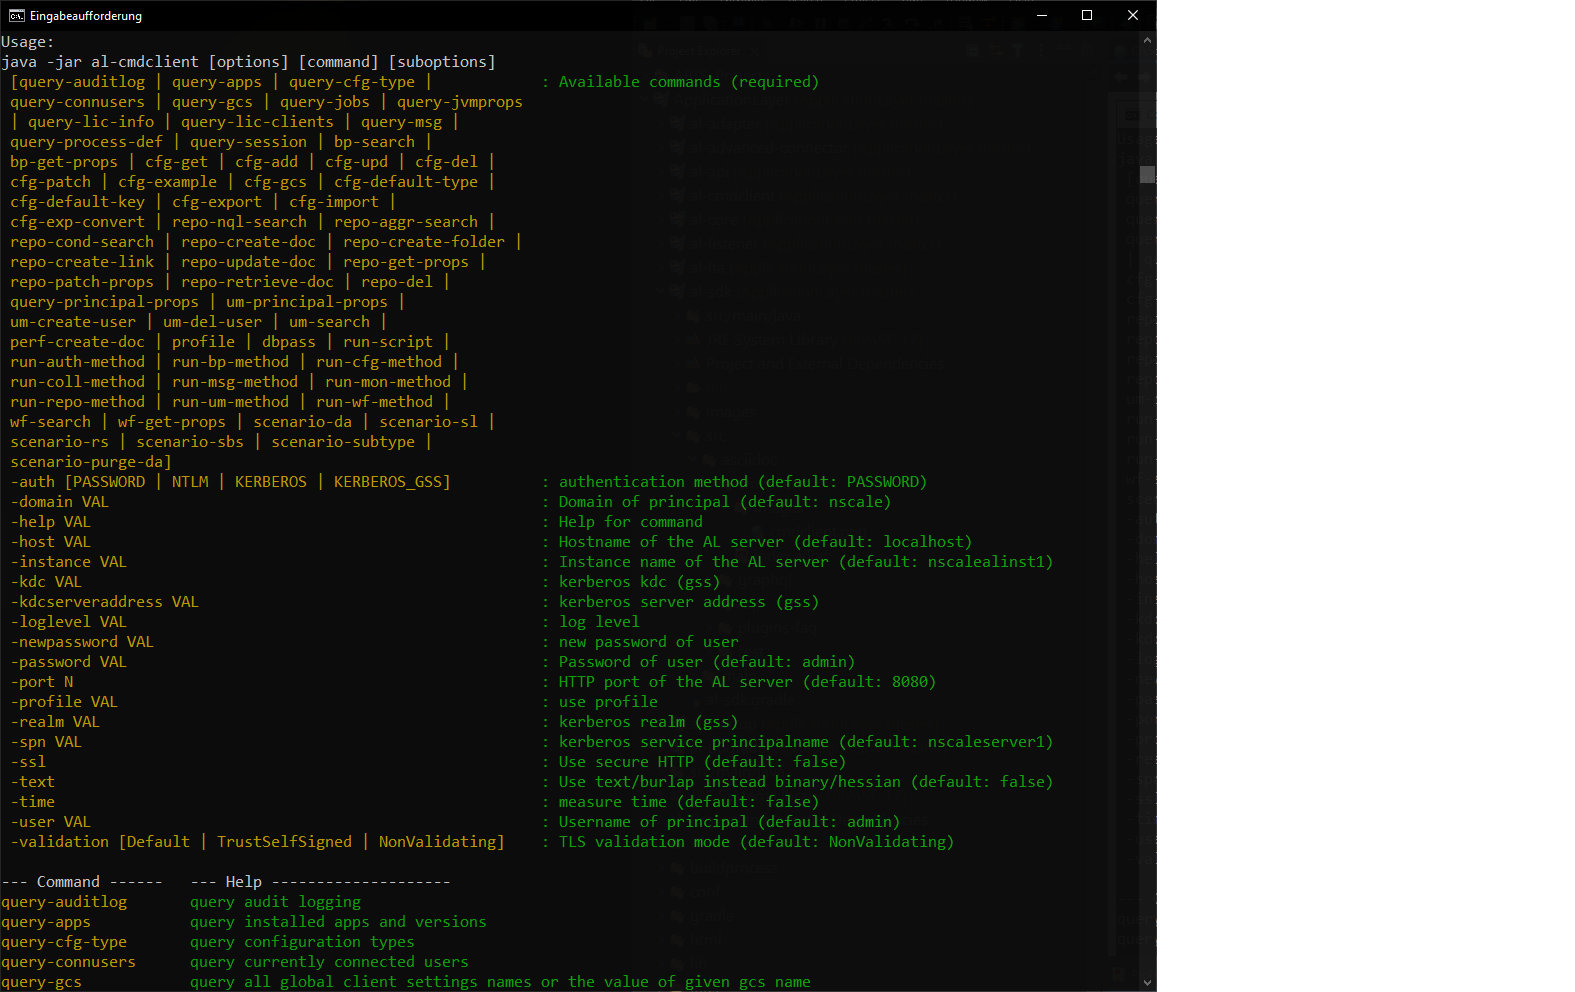
Task: Close the Eingabeaufforderung window
Action: (x=1133, y=15)
